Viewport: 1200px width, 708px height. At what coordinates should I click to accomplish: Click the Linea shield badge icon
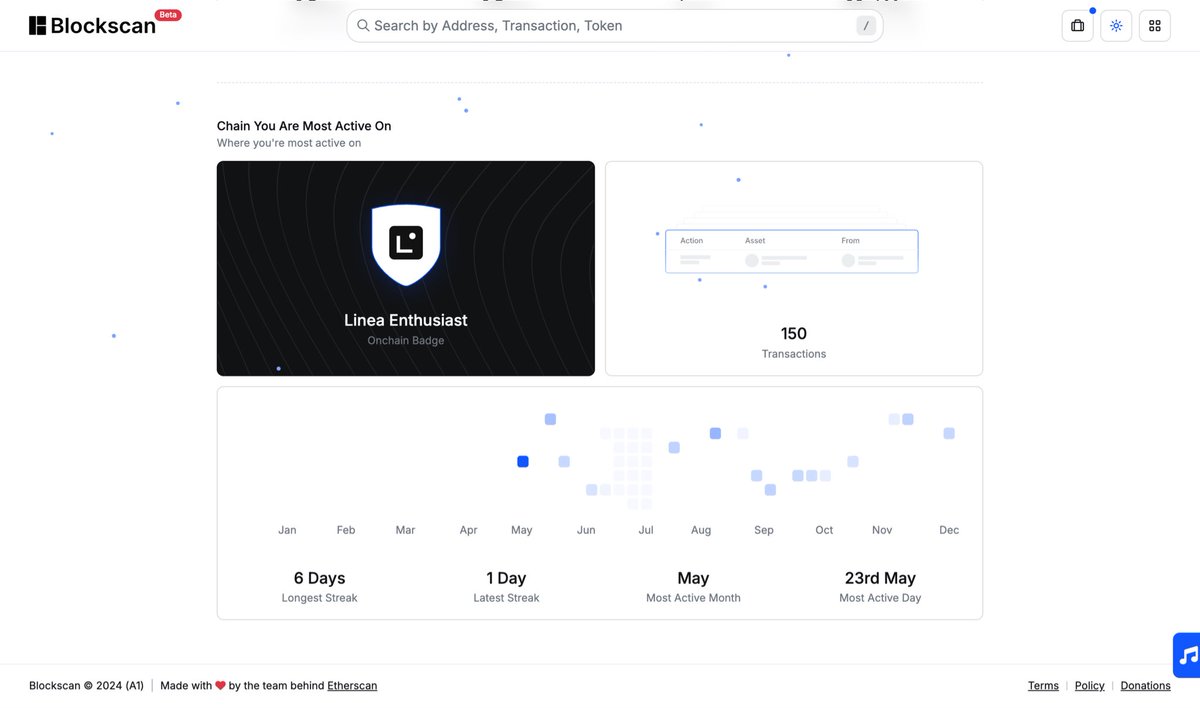[x=406, y=244]
